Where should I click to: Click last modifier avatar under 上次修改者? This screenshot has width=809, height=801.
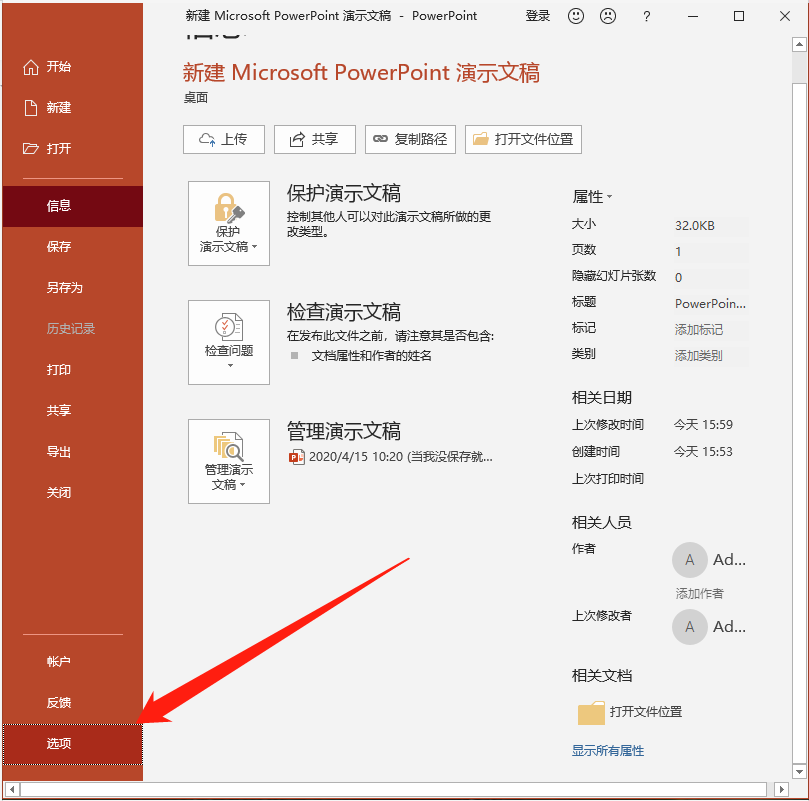tap(689, 627)
